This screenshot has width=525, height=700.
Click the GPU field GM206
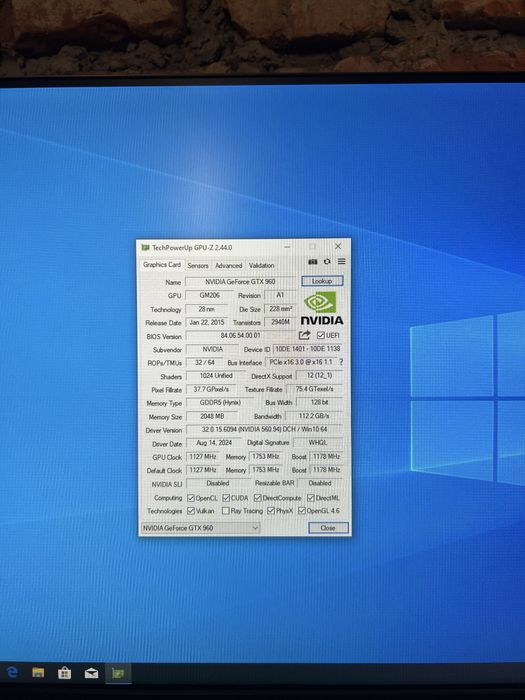(209, 295)
